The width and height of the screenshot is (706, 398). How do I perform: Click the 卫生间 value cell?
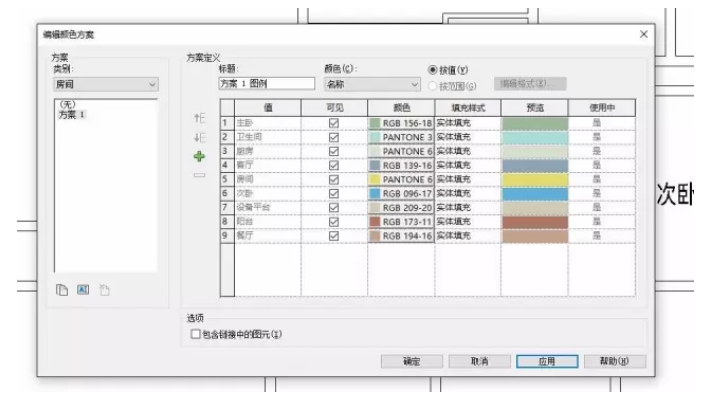point(268,137)
